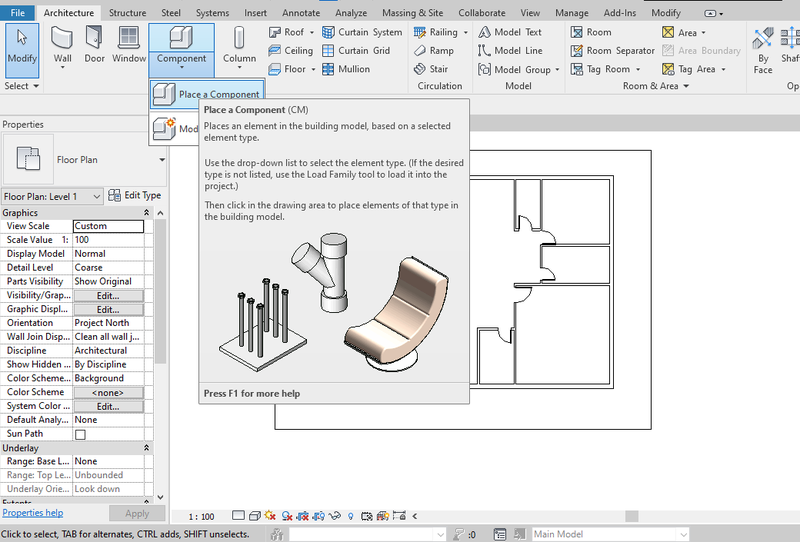Viewport: 800px width, 542px height.
Task: Open the Wall tool dropdown arrow
Action: coord(62,67)
